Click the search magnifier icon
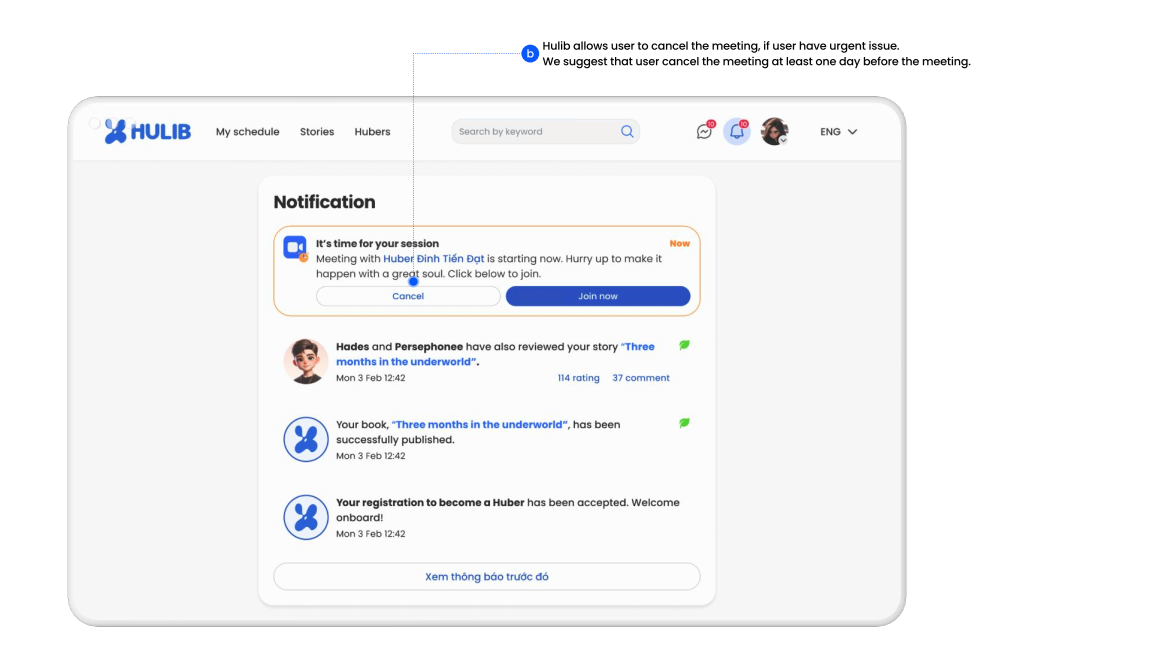 [x=627, y=131]
